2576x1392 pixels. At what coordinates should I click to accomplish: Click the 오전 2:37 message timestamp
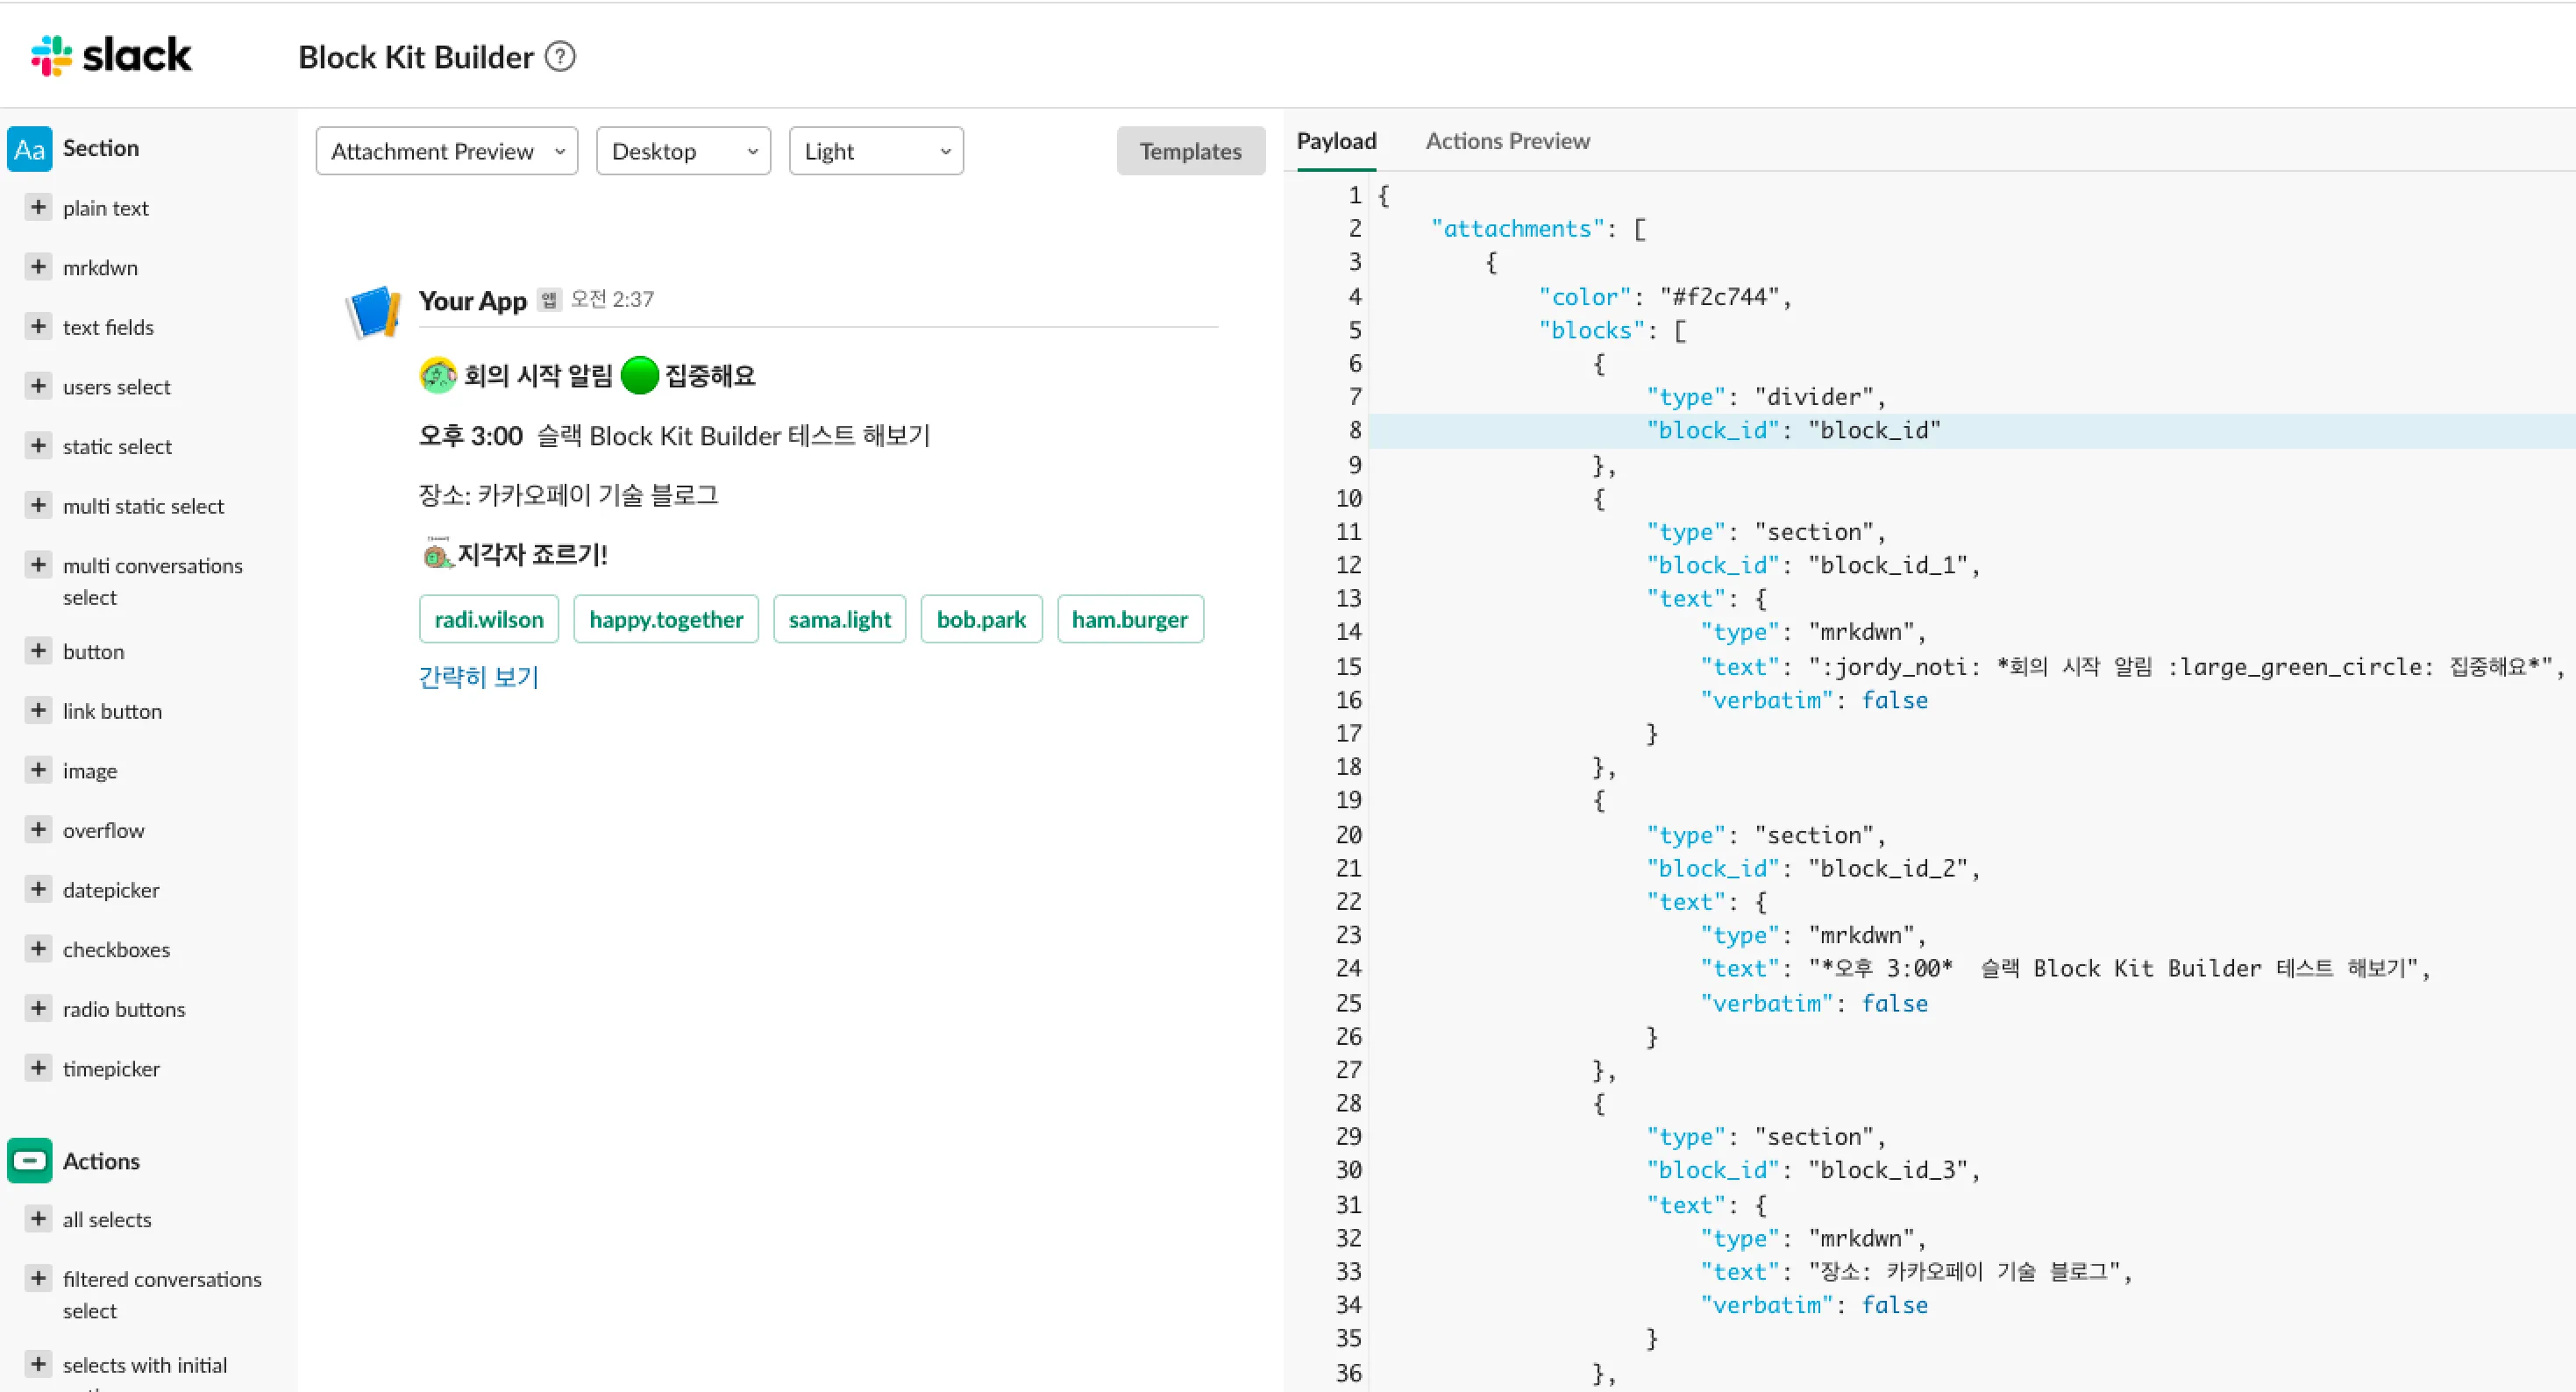tap(612, 299)
